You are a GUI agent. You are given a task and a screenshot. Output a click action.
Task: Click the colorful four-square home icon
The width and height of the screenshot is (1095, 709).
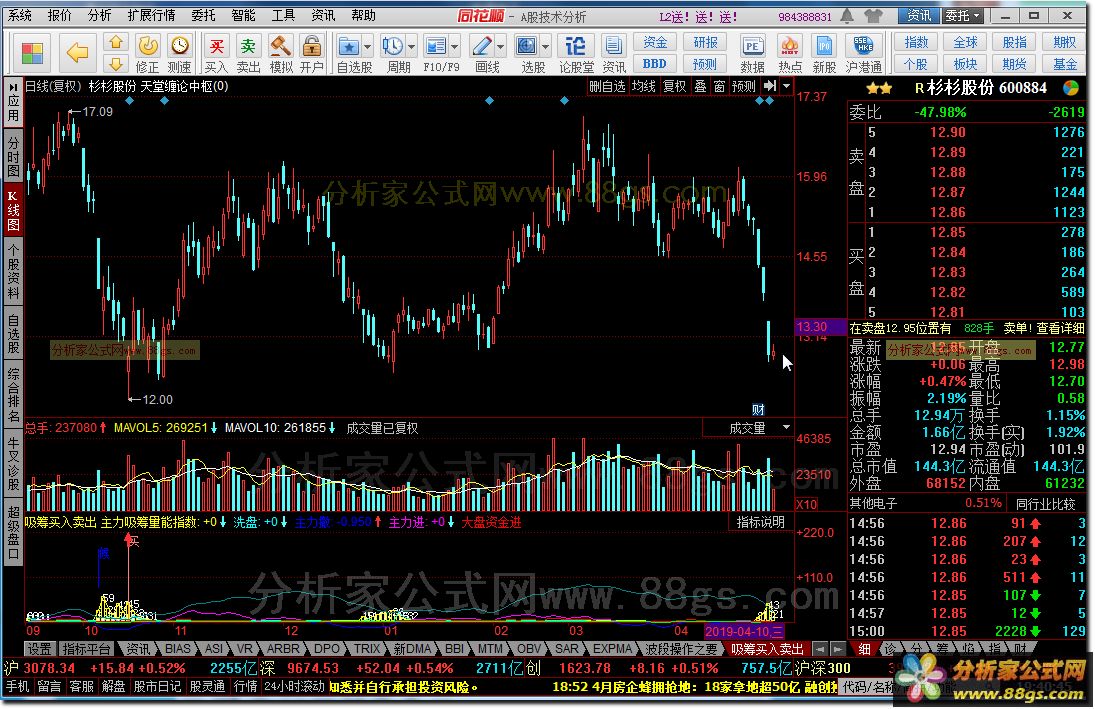32,52
